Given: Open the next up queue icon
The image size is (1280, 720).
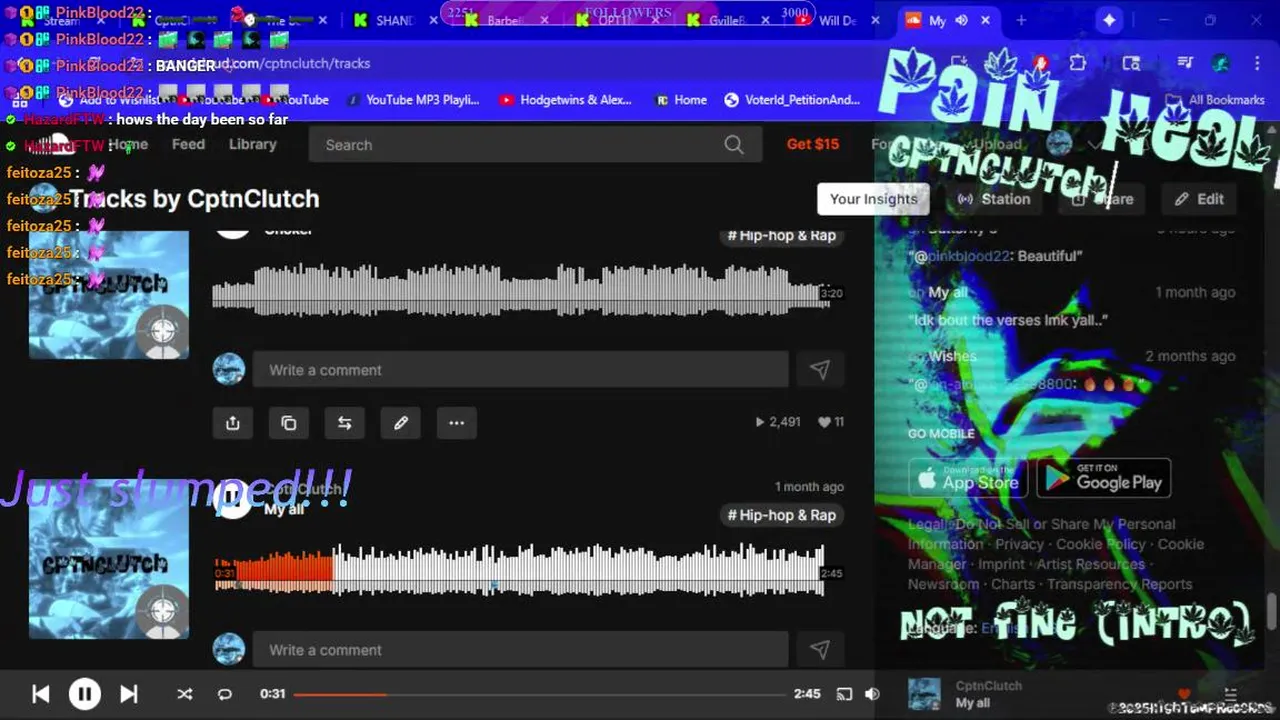Looking at the screenshot, I should (x=1231, y=694).
